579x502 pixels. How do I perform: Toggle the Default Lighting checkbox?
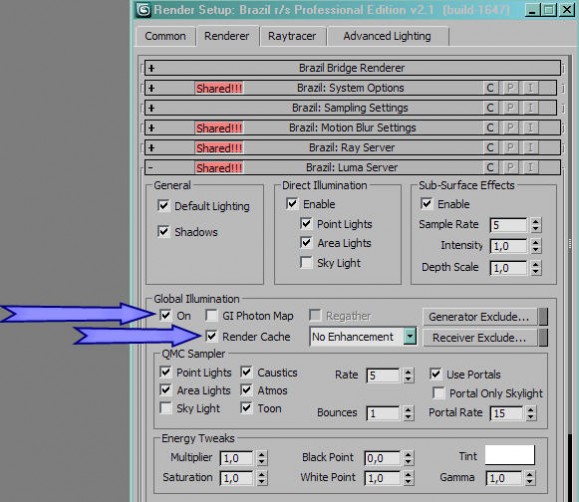[163, 205]
